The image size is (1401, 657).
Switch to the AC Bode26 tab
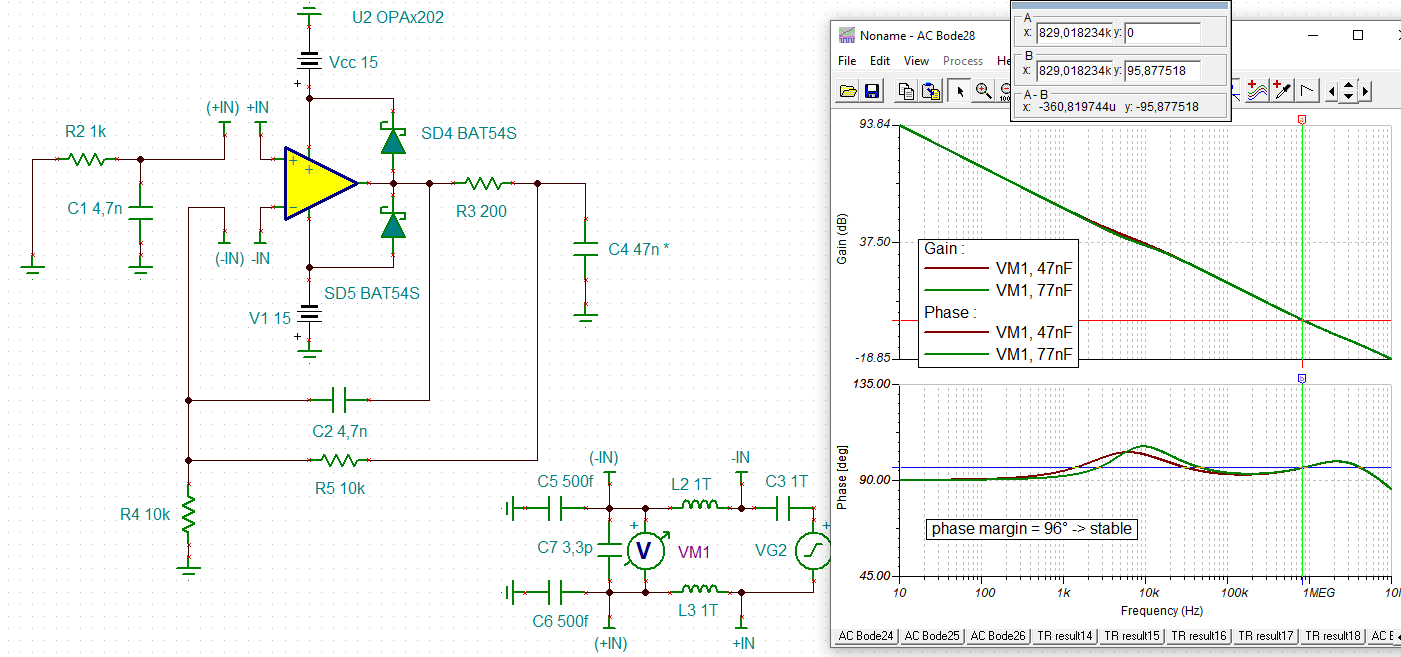click(x=998, y=636)
